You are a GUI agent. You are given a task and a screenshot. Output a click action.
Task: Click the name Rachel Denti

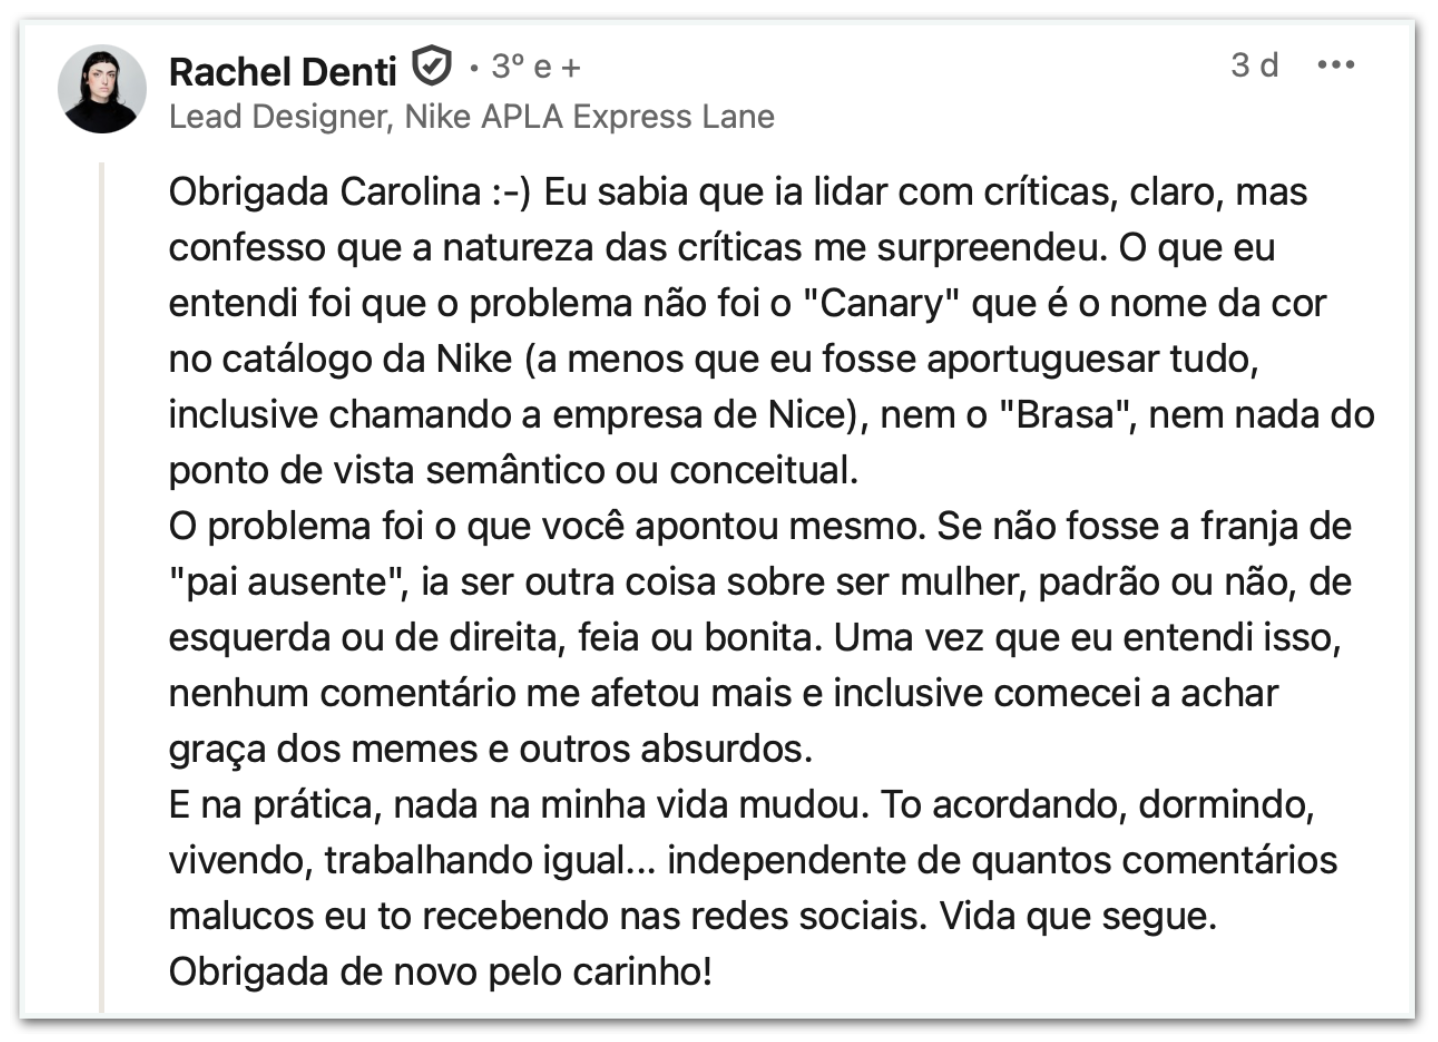[282, 71]
